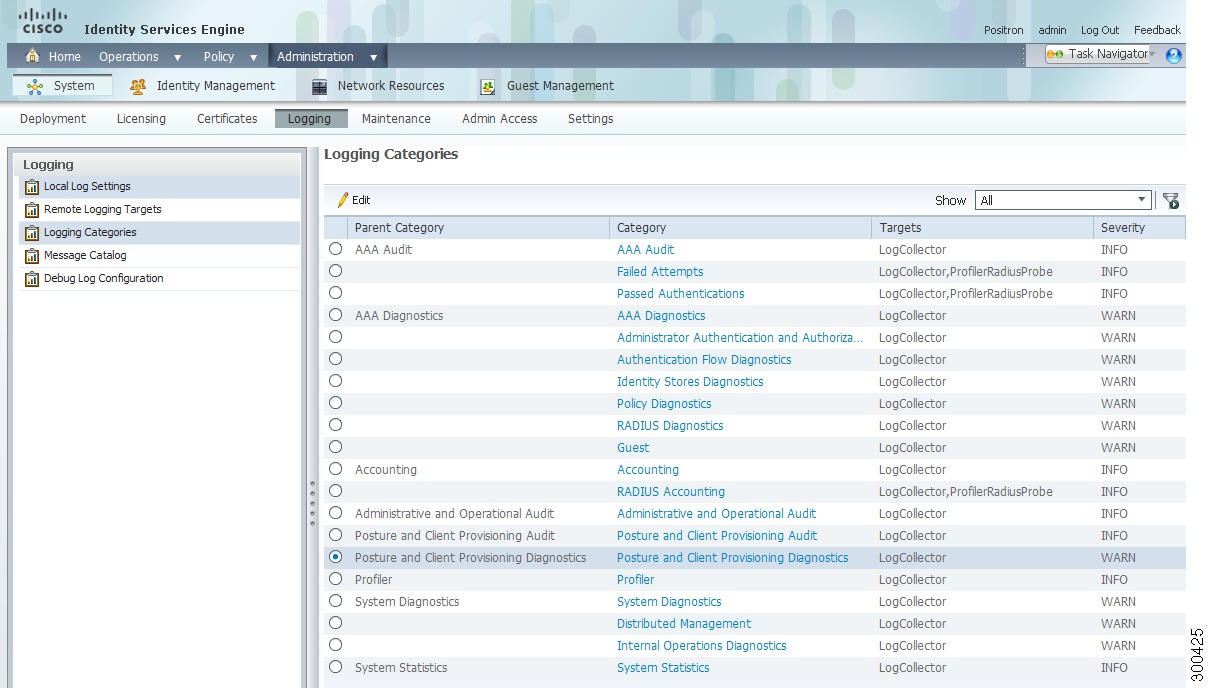The width and height of the screenshot is (1210, 688).
Task: Click the Targets cell in Failed Attempts row
Action: point(966,272)
